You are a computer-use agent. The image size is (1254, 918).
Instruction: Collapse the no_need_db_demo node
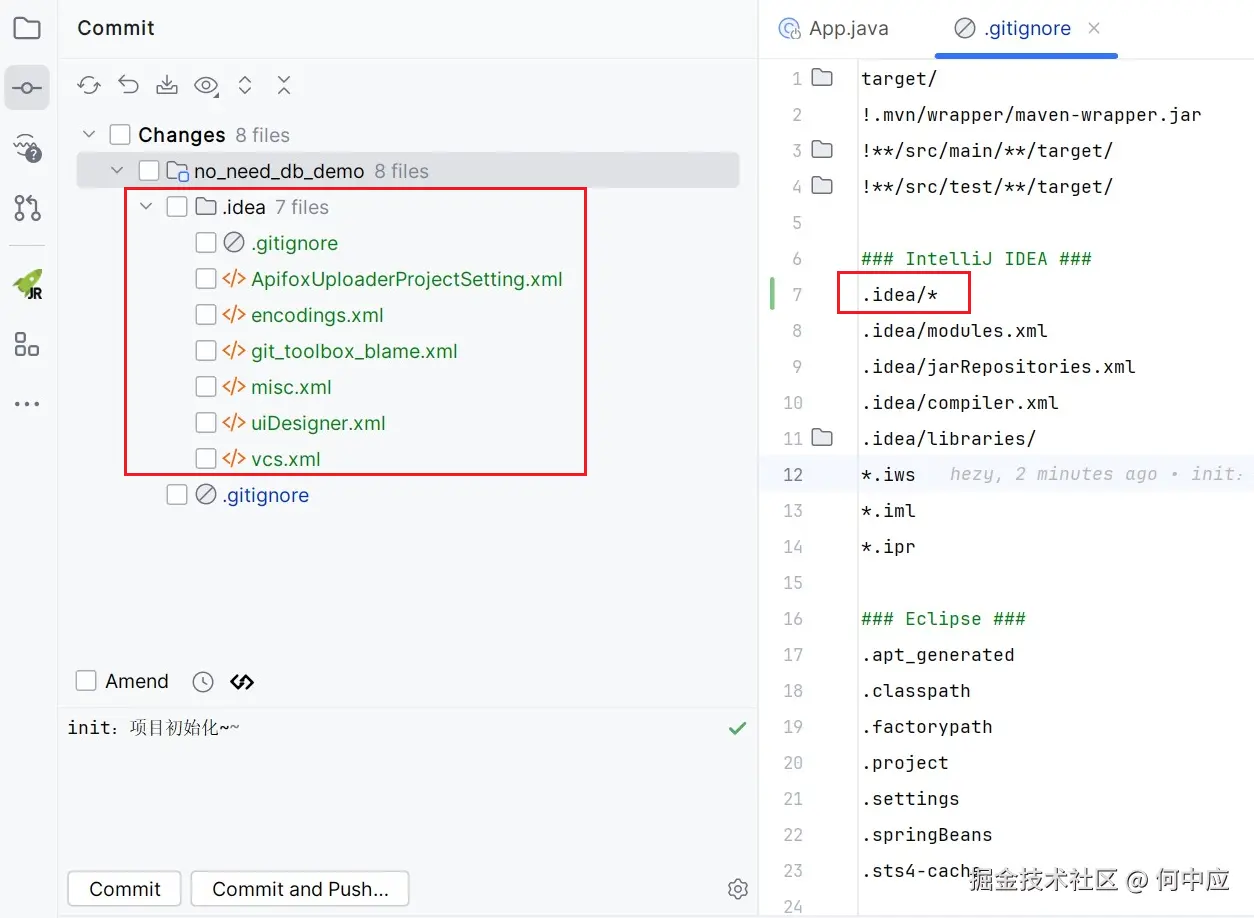118,171
